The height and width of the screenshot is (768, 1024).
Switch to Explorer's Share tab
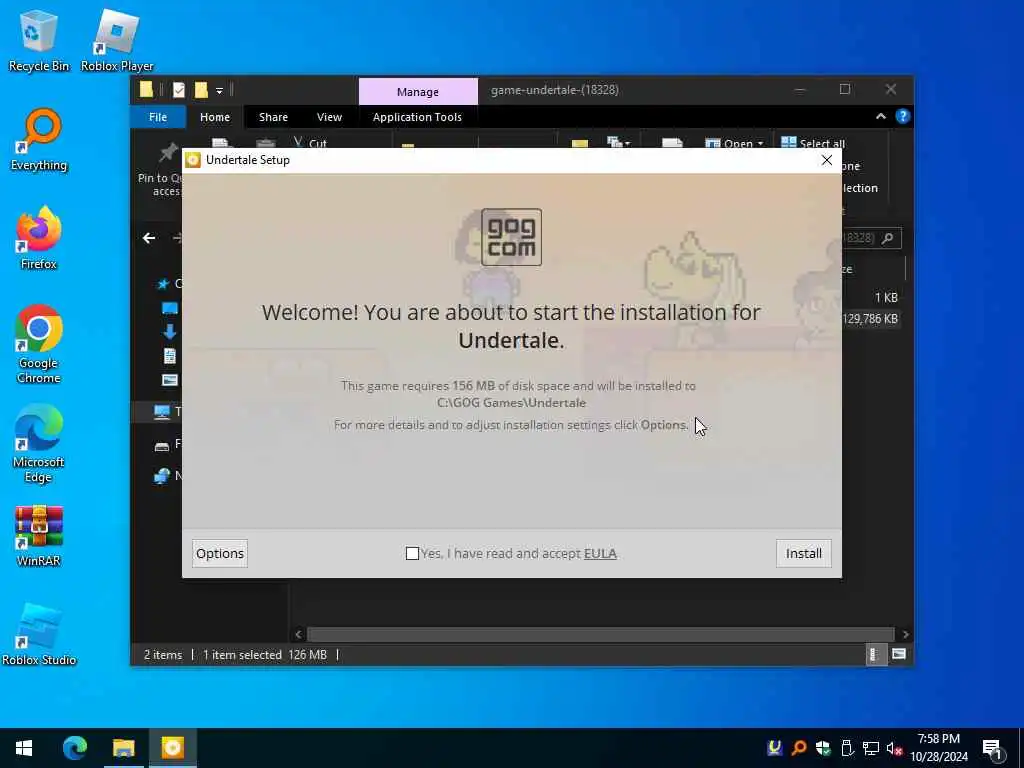click(x=273, y=117)
